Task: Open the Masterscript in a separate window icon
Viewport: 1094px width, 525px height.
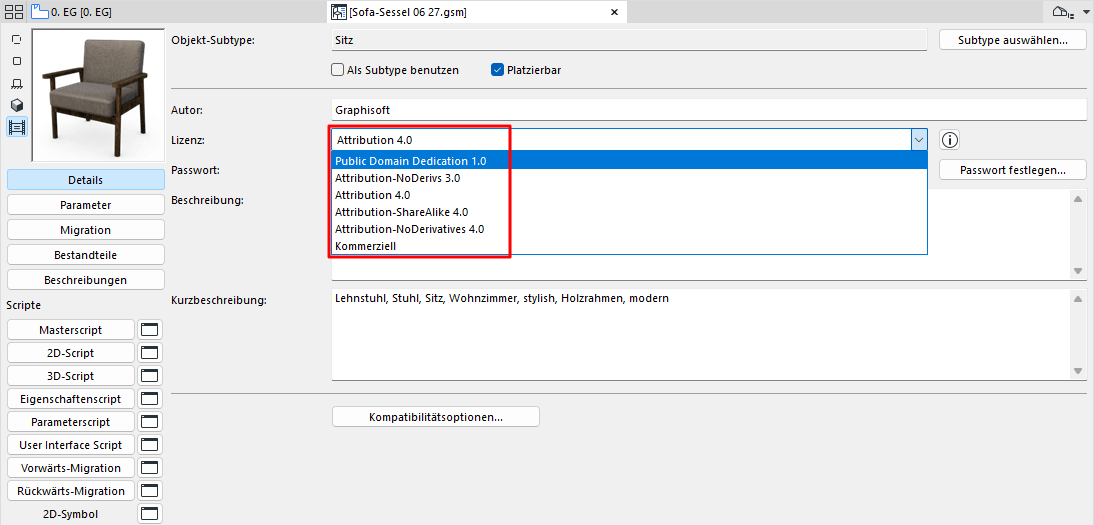Action: click(150, 330)
